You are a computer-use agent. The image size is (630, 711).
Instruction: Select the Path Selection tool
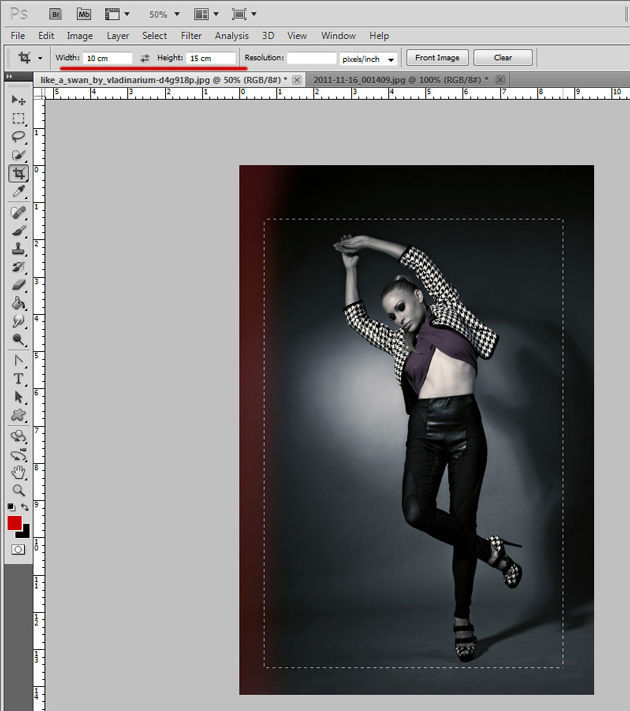[x=18, y=397]
